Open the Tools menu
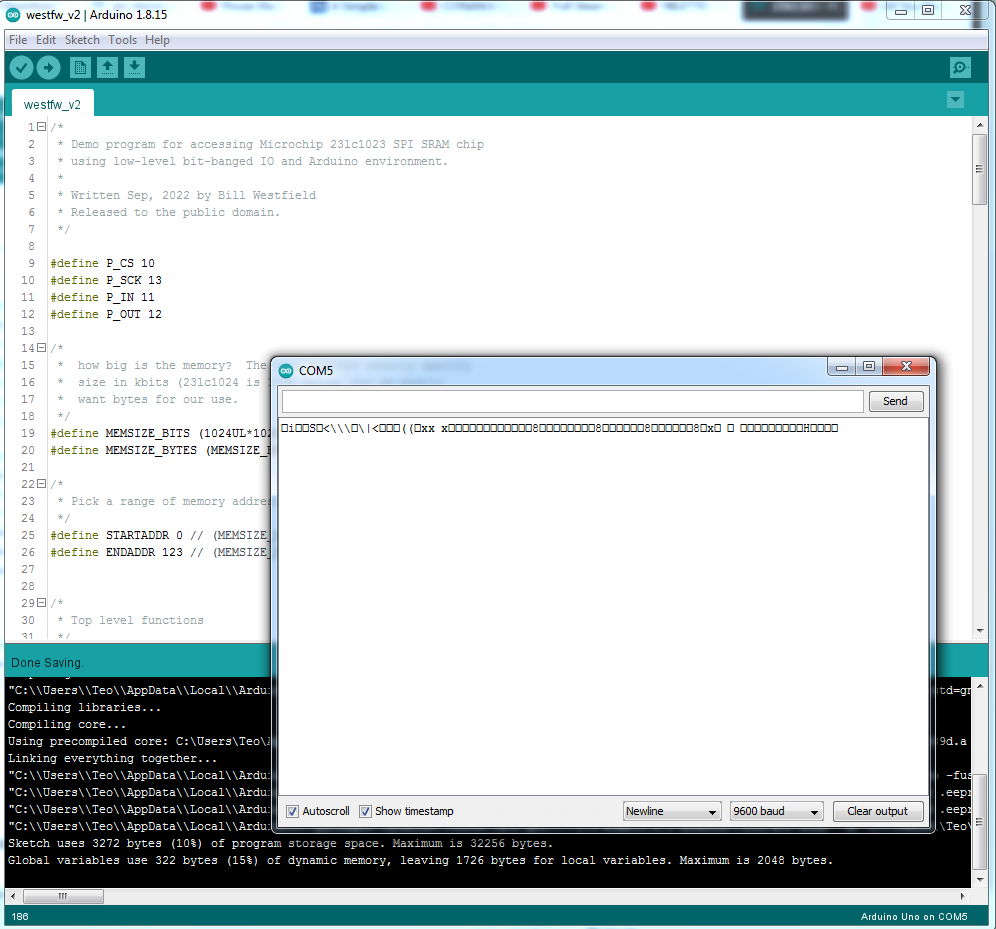The image size is (996, 929). [x=122, y=40]
